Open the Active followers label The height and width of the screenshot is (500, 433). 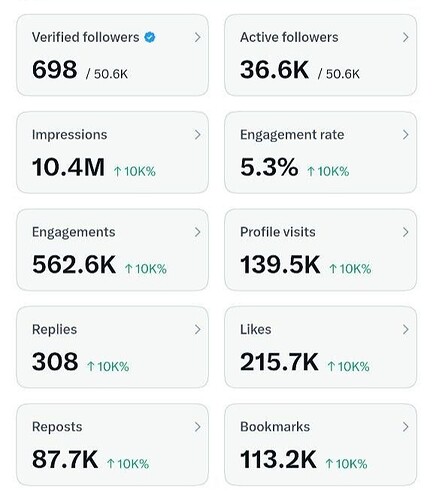[x=289, y=37]
